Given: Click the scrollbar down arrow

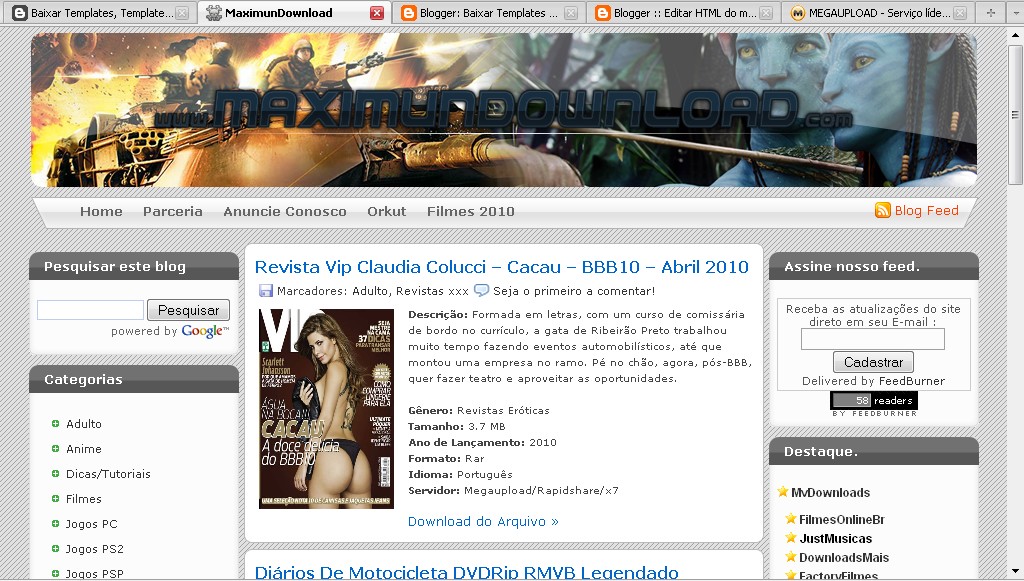Looking at the screenshot, I should (1016, 571).
